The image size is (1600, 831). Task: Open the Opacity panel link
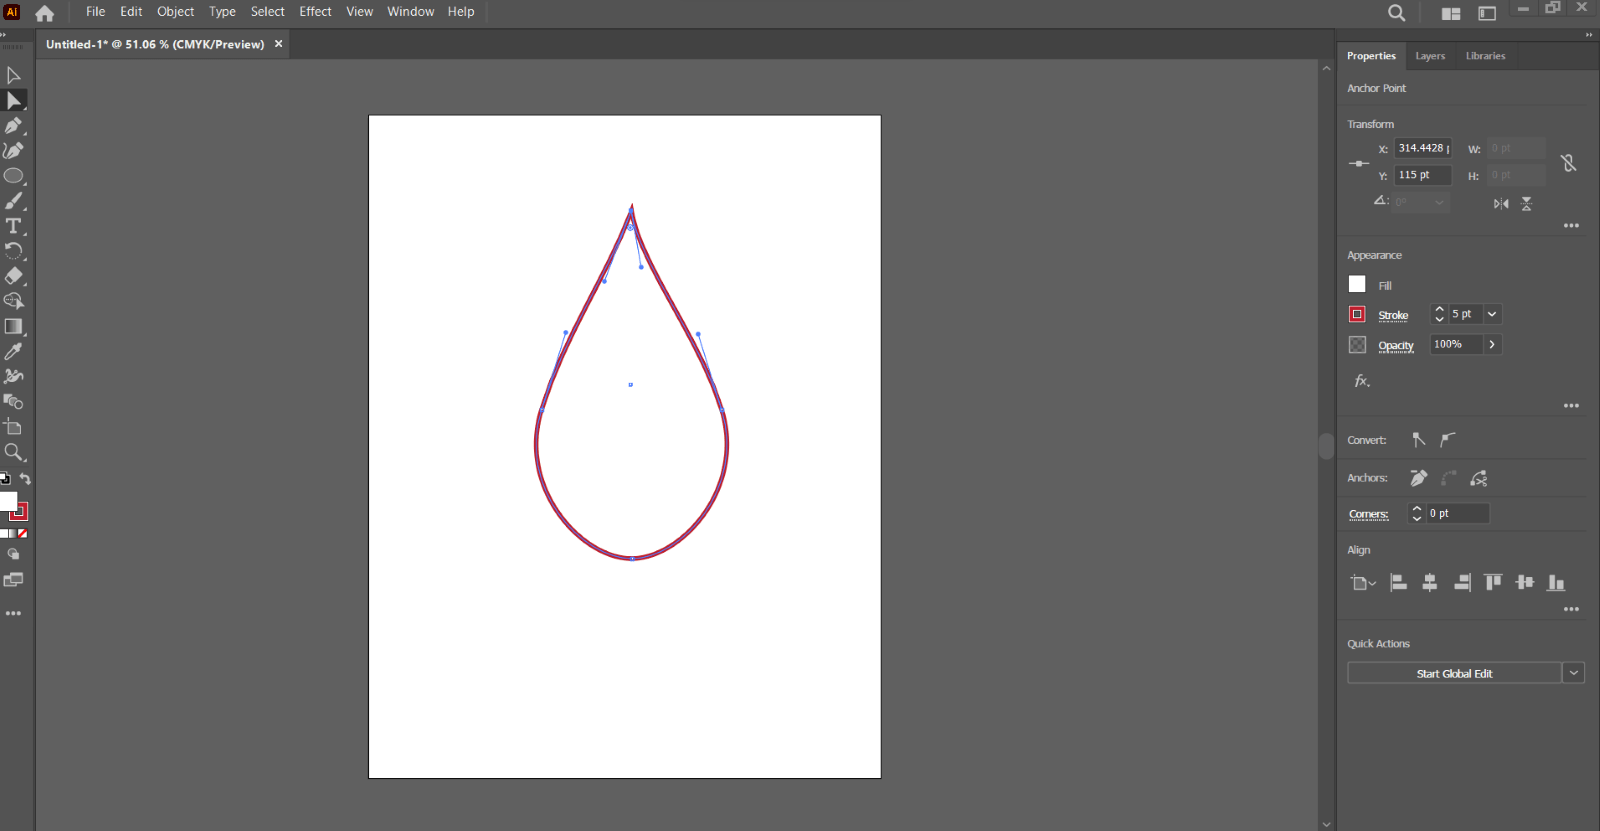(1396, 346)
